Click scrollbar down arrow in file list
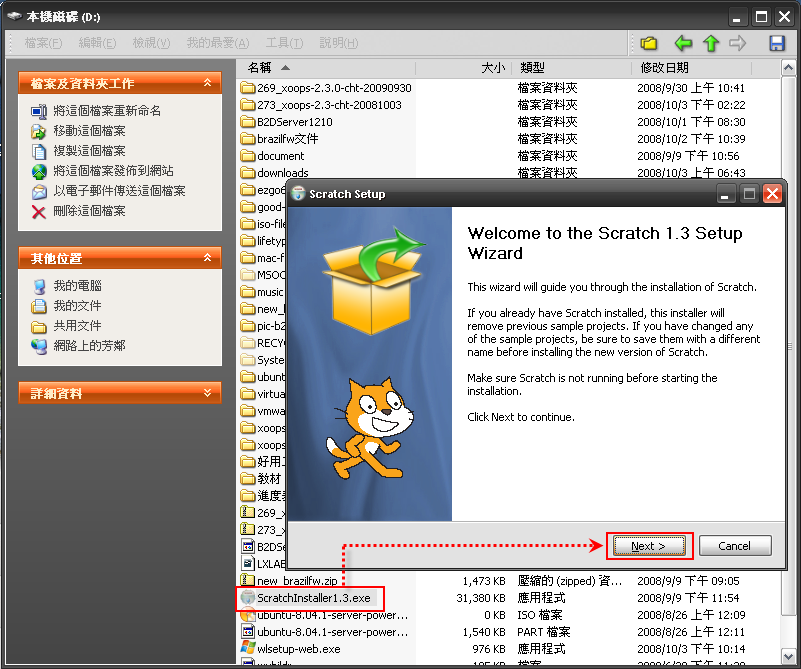The image size is (801, 669). [788, 656]
